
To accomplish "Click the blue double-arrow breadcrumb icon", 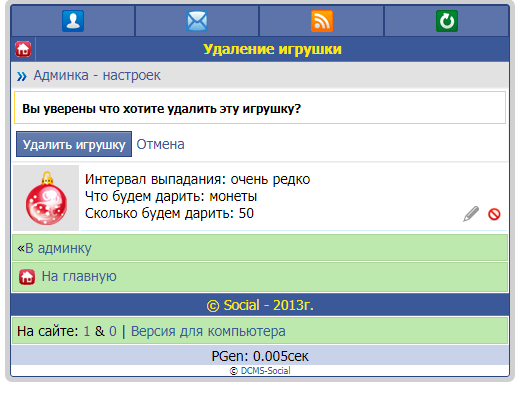I will tap(22, 76).
